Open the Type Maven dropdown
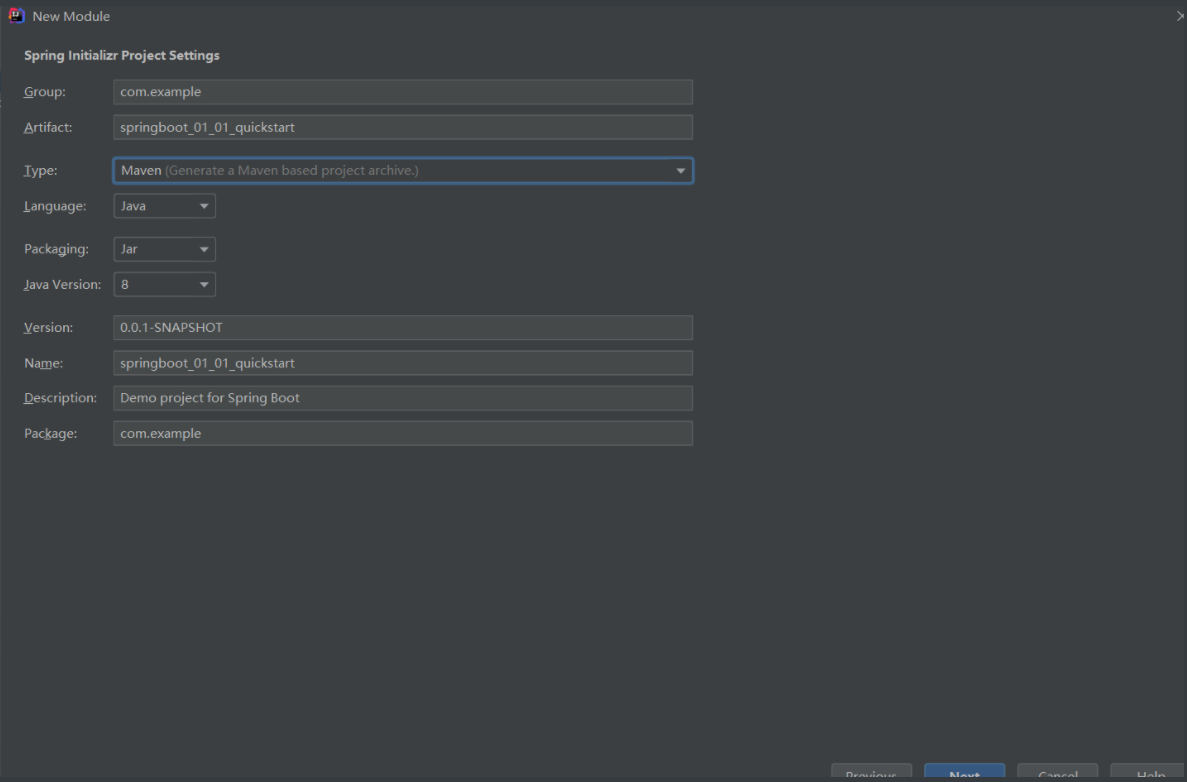This screenshot has height=782, width=1187. coord(402,171)
